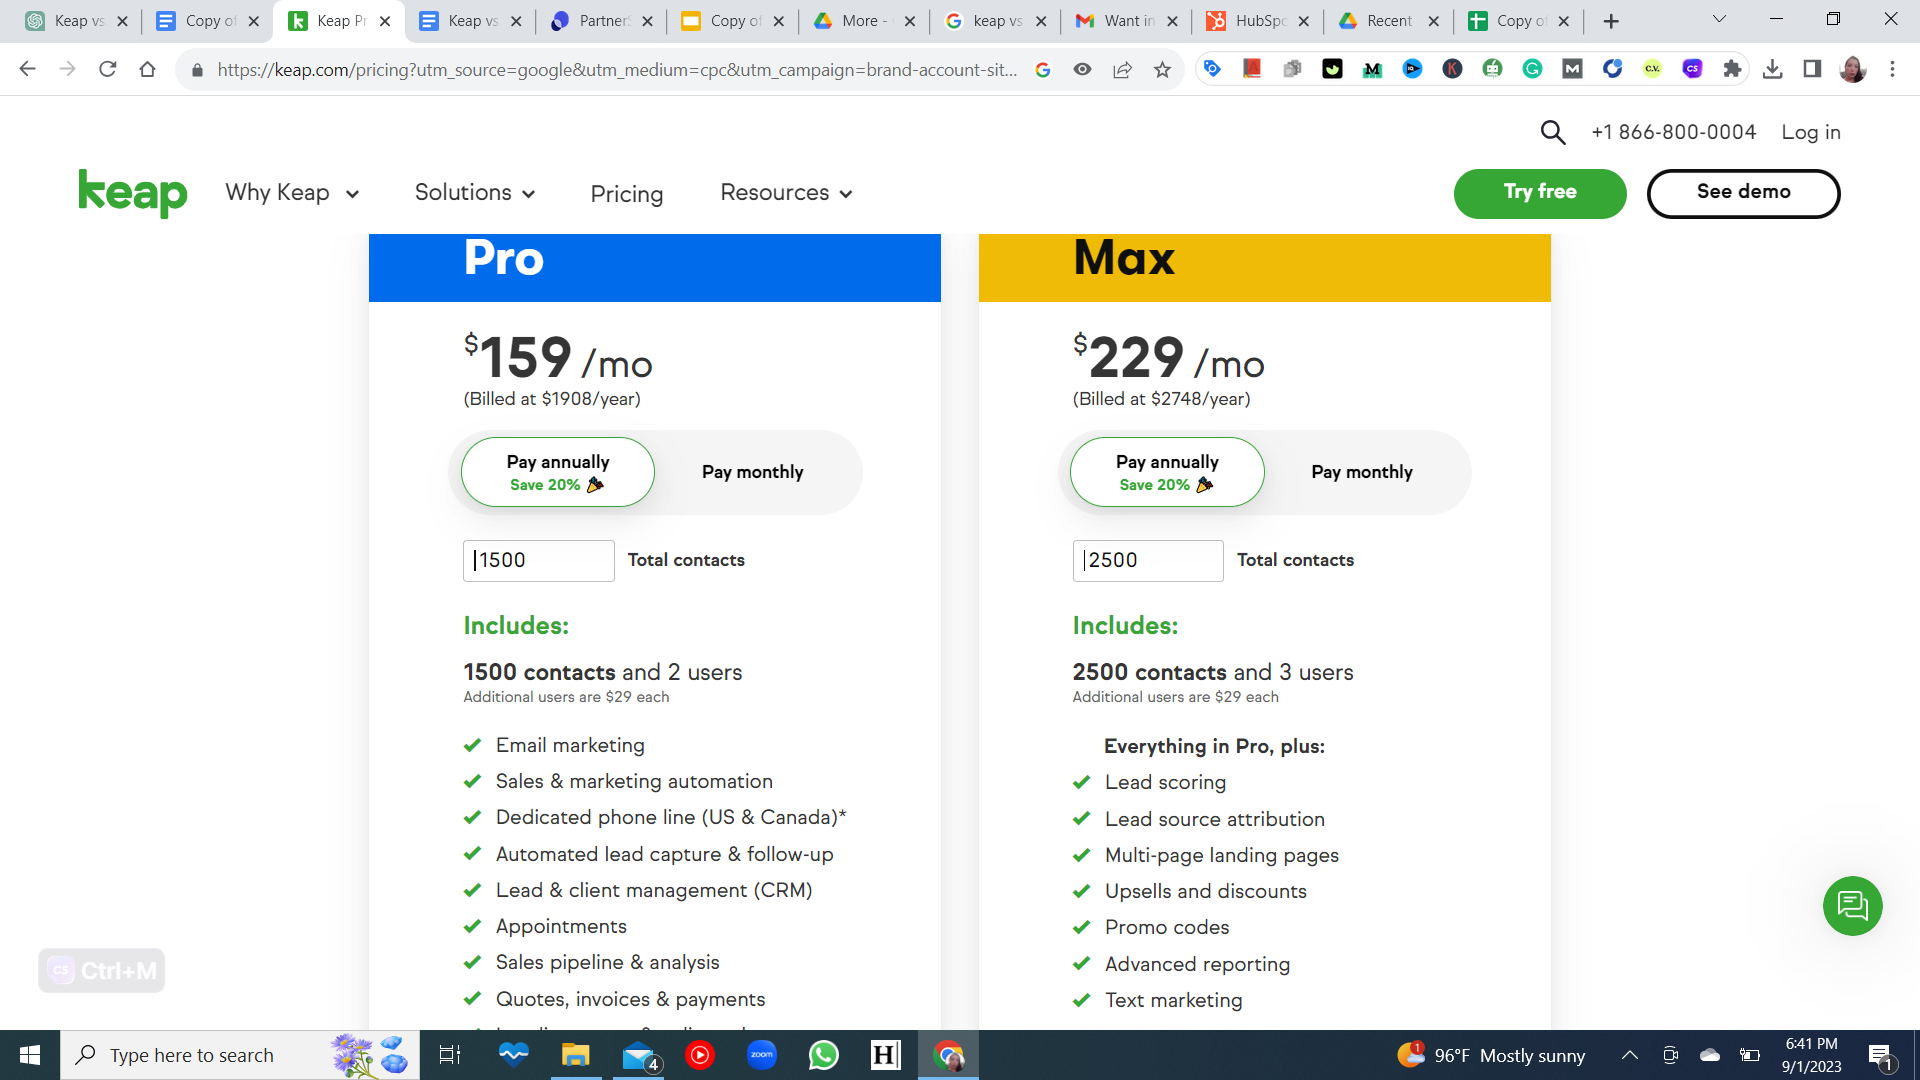This screenshot has width=1920, height=1080.
Task: Select Pay annually on Pro plan
Action: (x=557, y=472)
